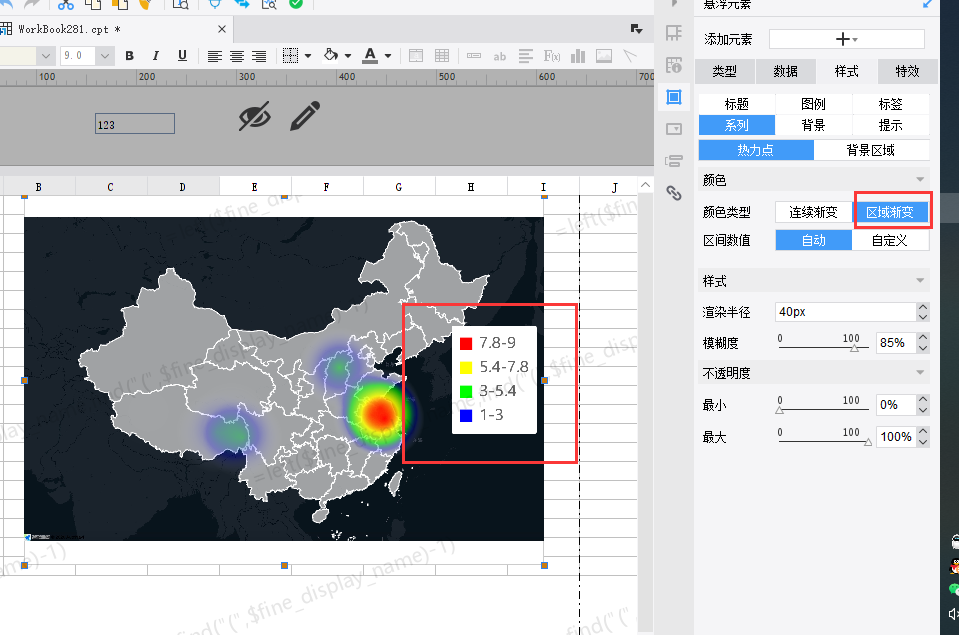Open the 9.0 font size dropdown
This screenshot has width=959, height=635.
[x=105, y=56]
